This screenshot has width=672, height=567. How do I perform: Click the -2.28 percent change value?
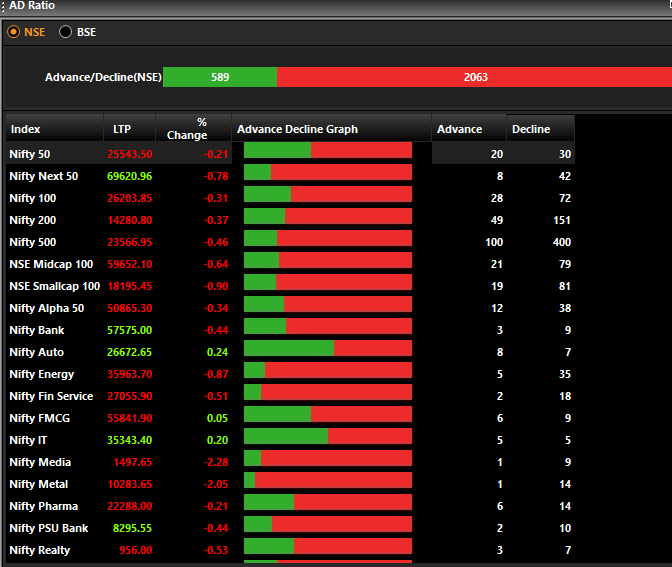[216, 462]
